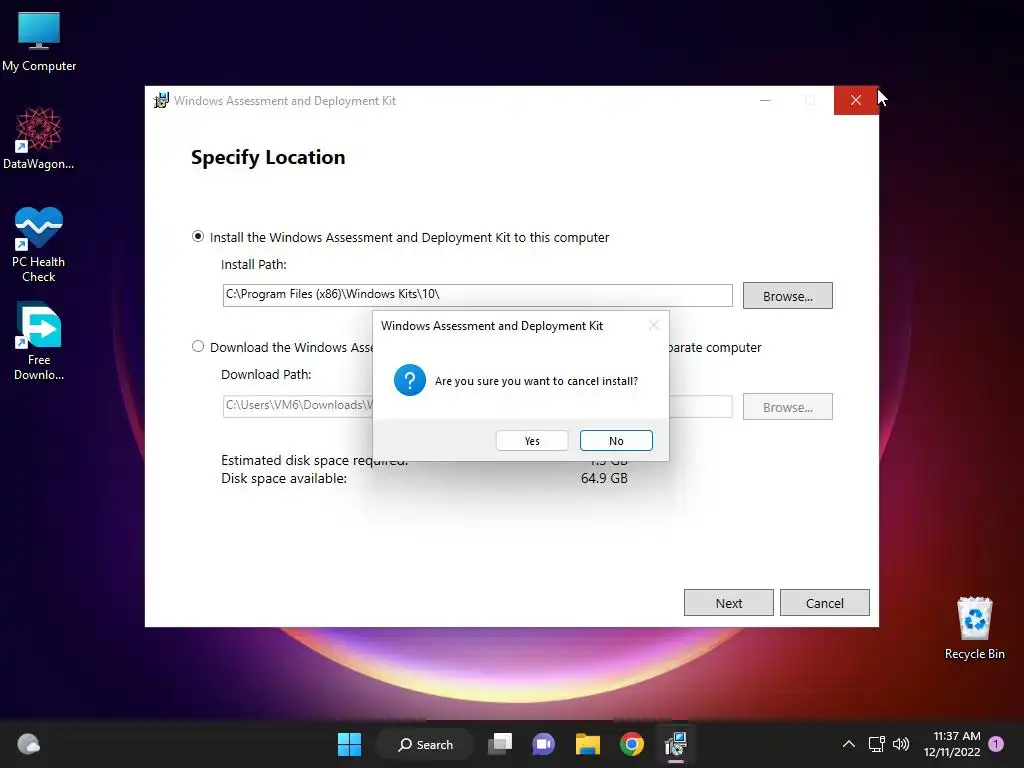
Task: Minimize the Deployment Kit setup window
Action: tap(765, 100)
